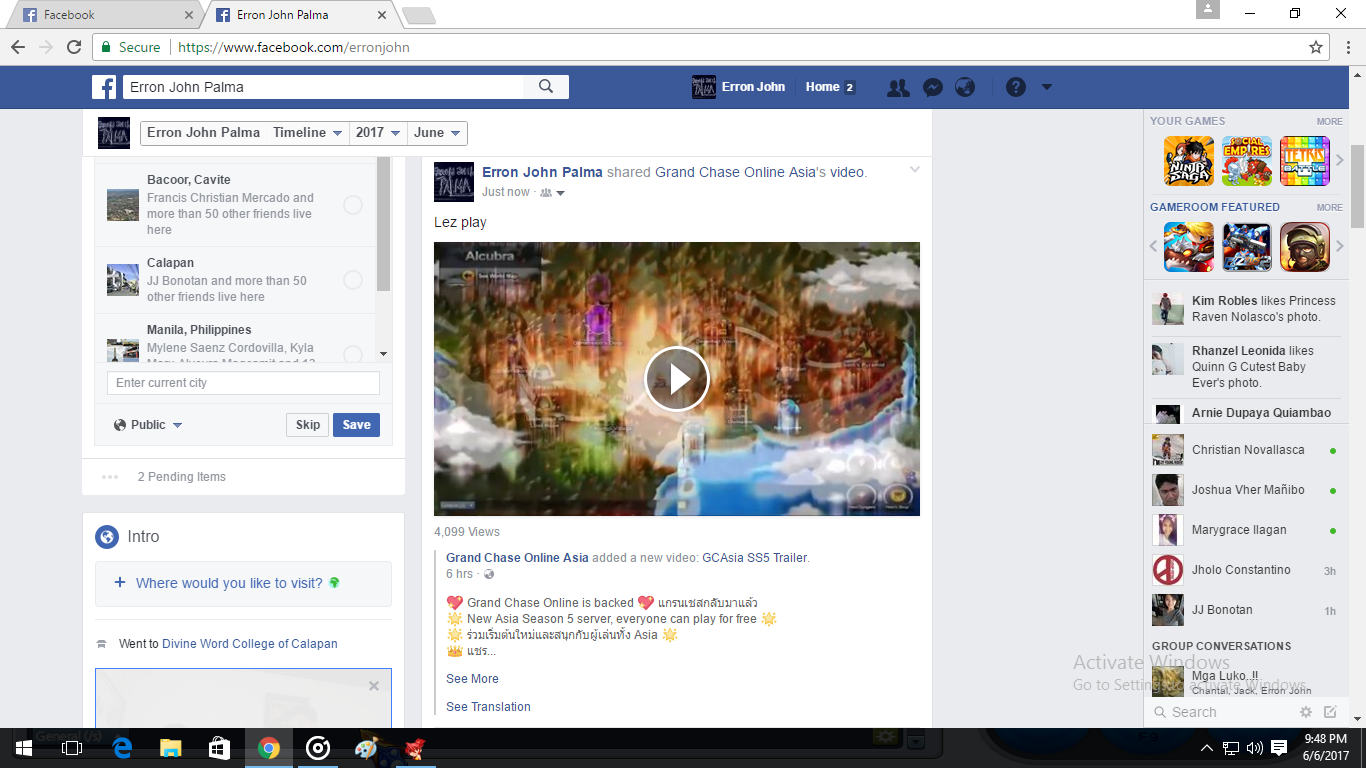This screenshot has width=1366, height=768.
Task: Bookmark this page with the star icon
Action: pos(1316,47)
